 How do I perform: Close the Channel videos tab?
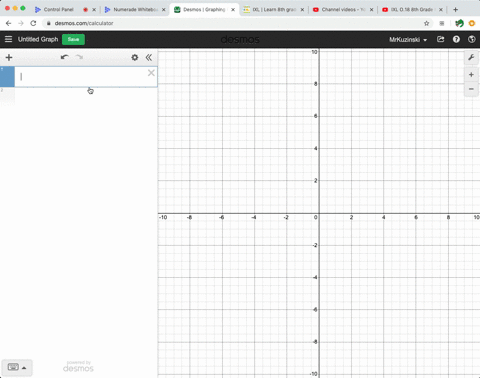[x=371, y=10]
